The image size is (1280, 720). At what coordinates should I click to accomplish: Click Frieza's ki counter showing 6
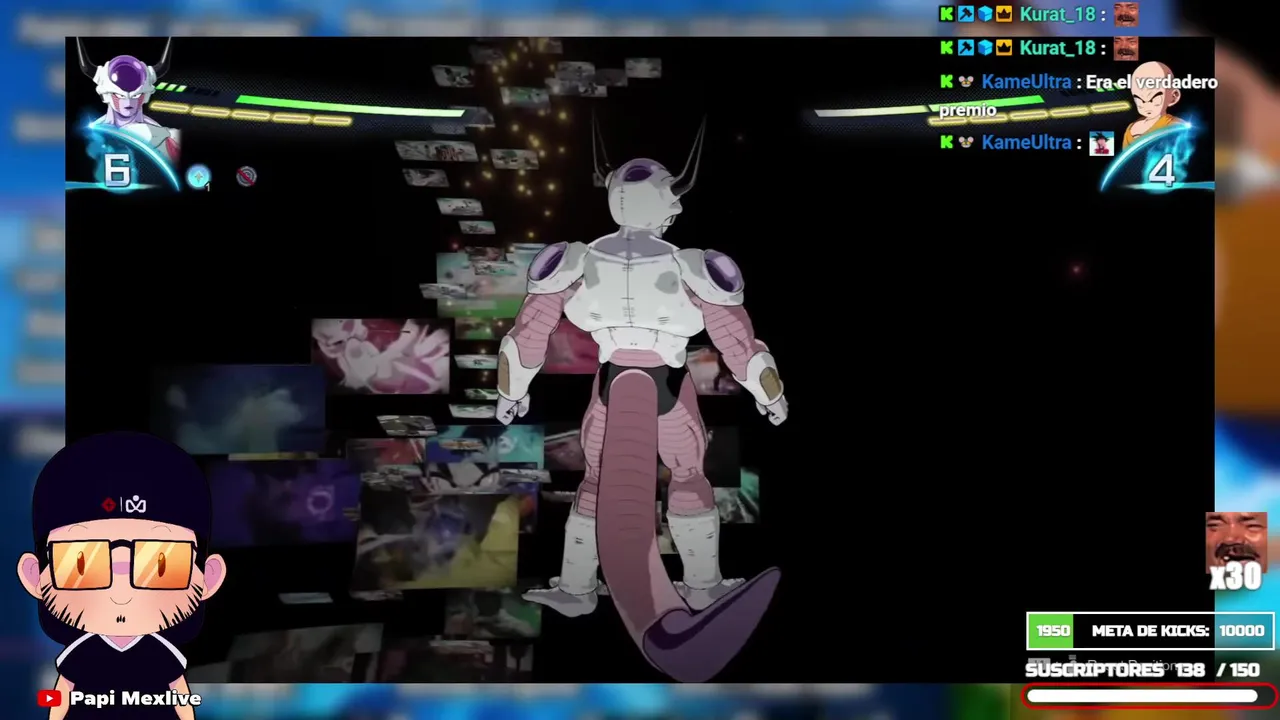tap(117, 171)
